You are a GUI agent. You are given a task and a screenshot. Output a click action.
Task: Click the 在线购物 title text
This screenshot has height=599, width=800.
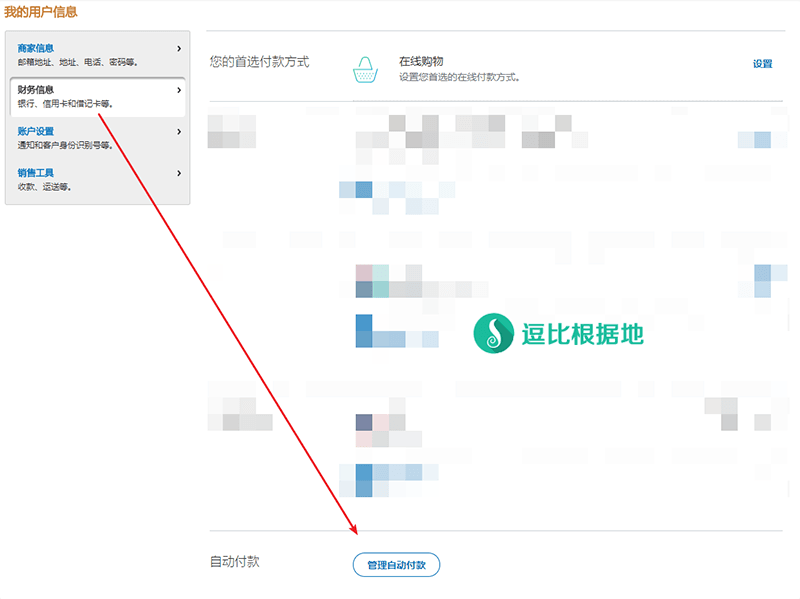point(421,61)
